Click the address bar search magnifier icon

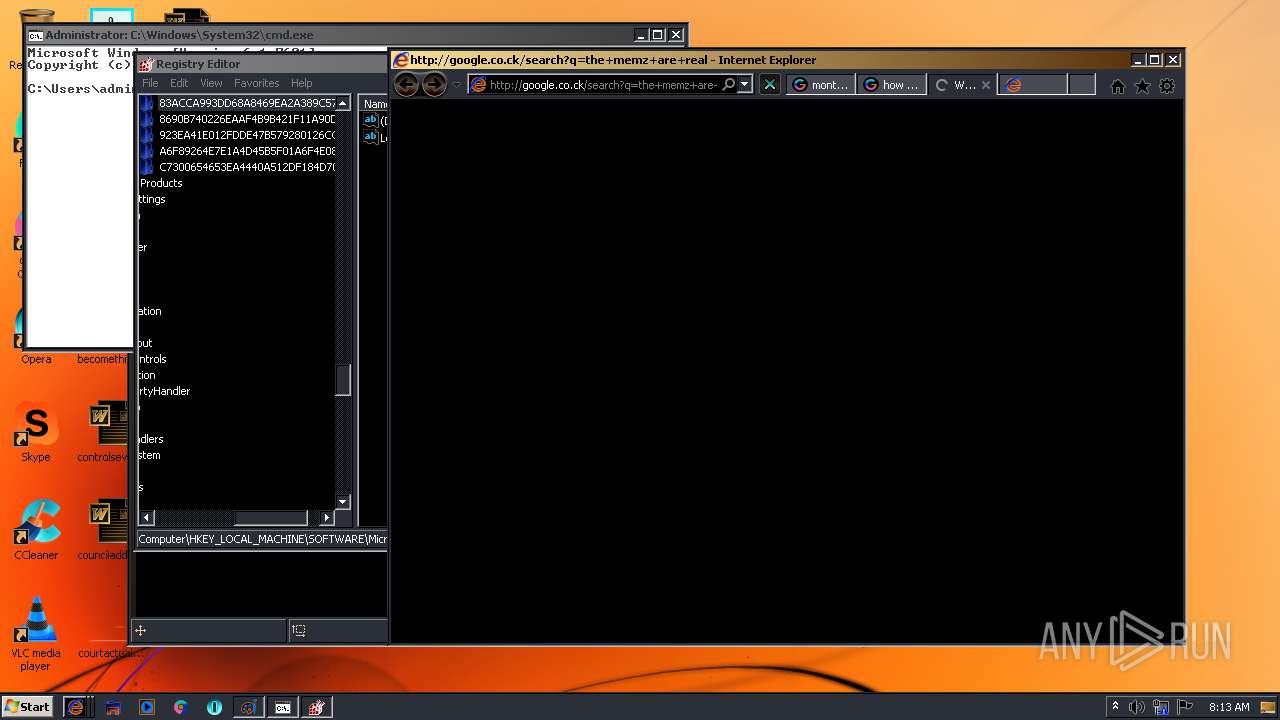coord(729,85)
